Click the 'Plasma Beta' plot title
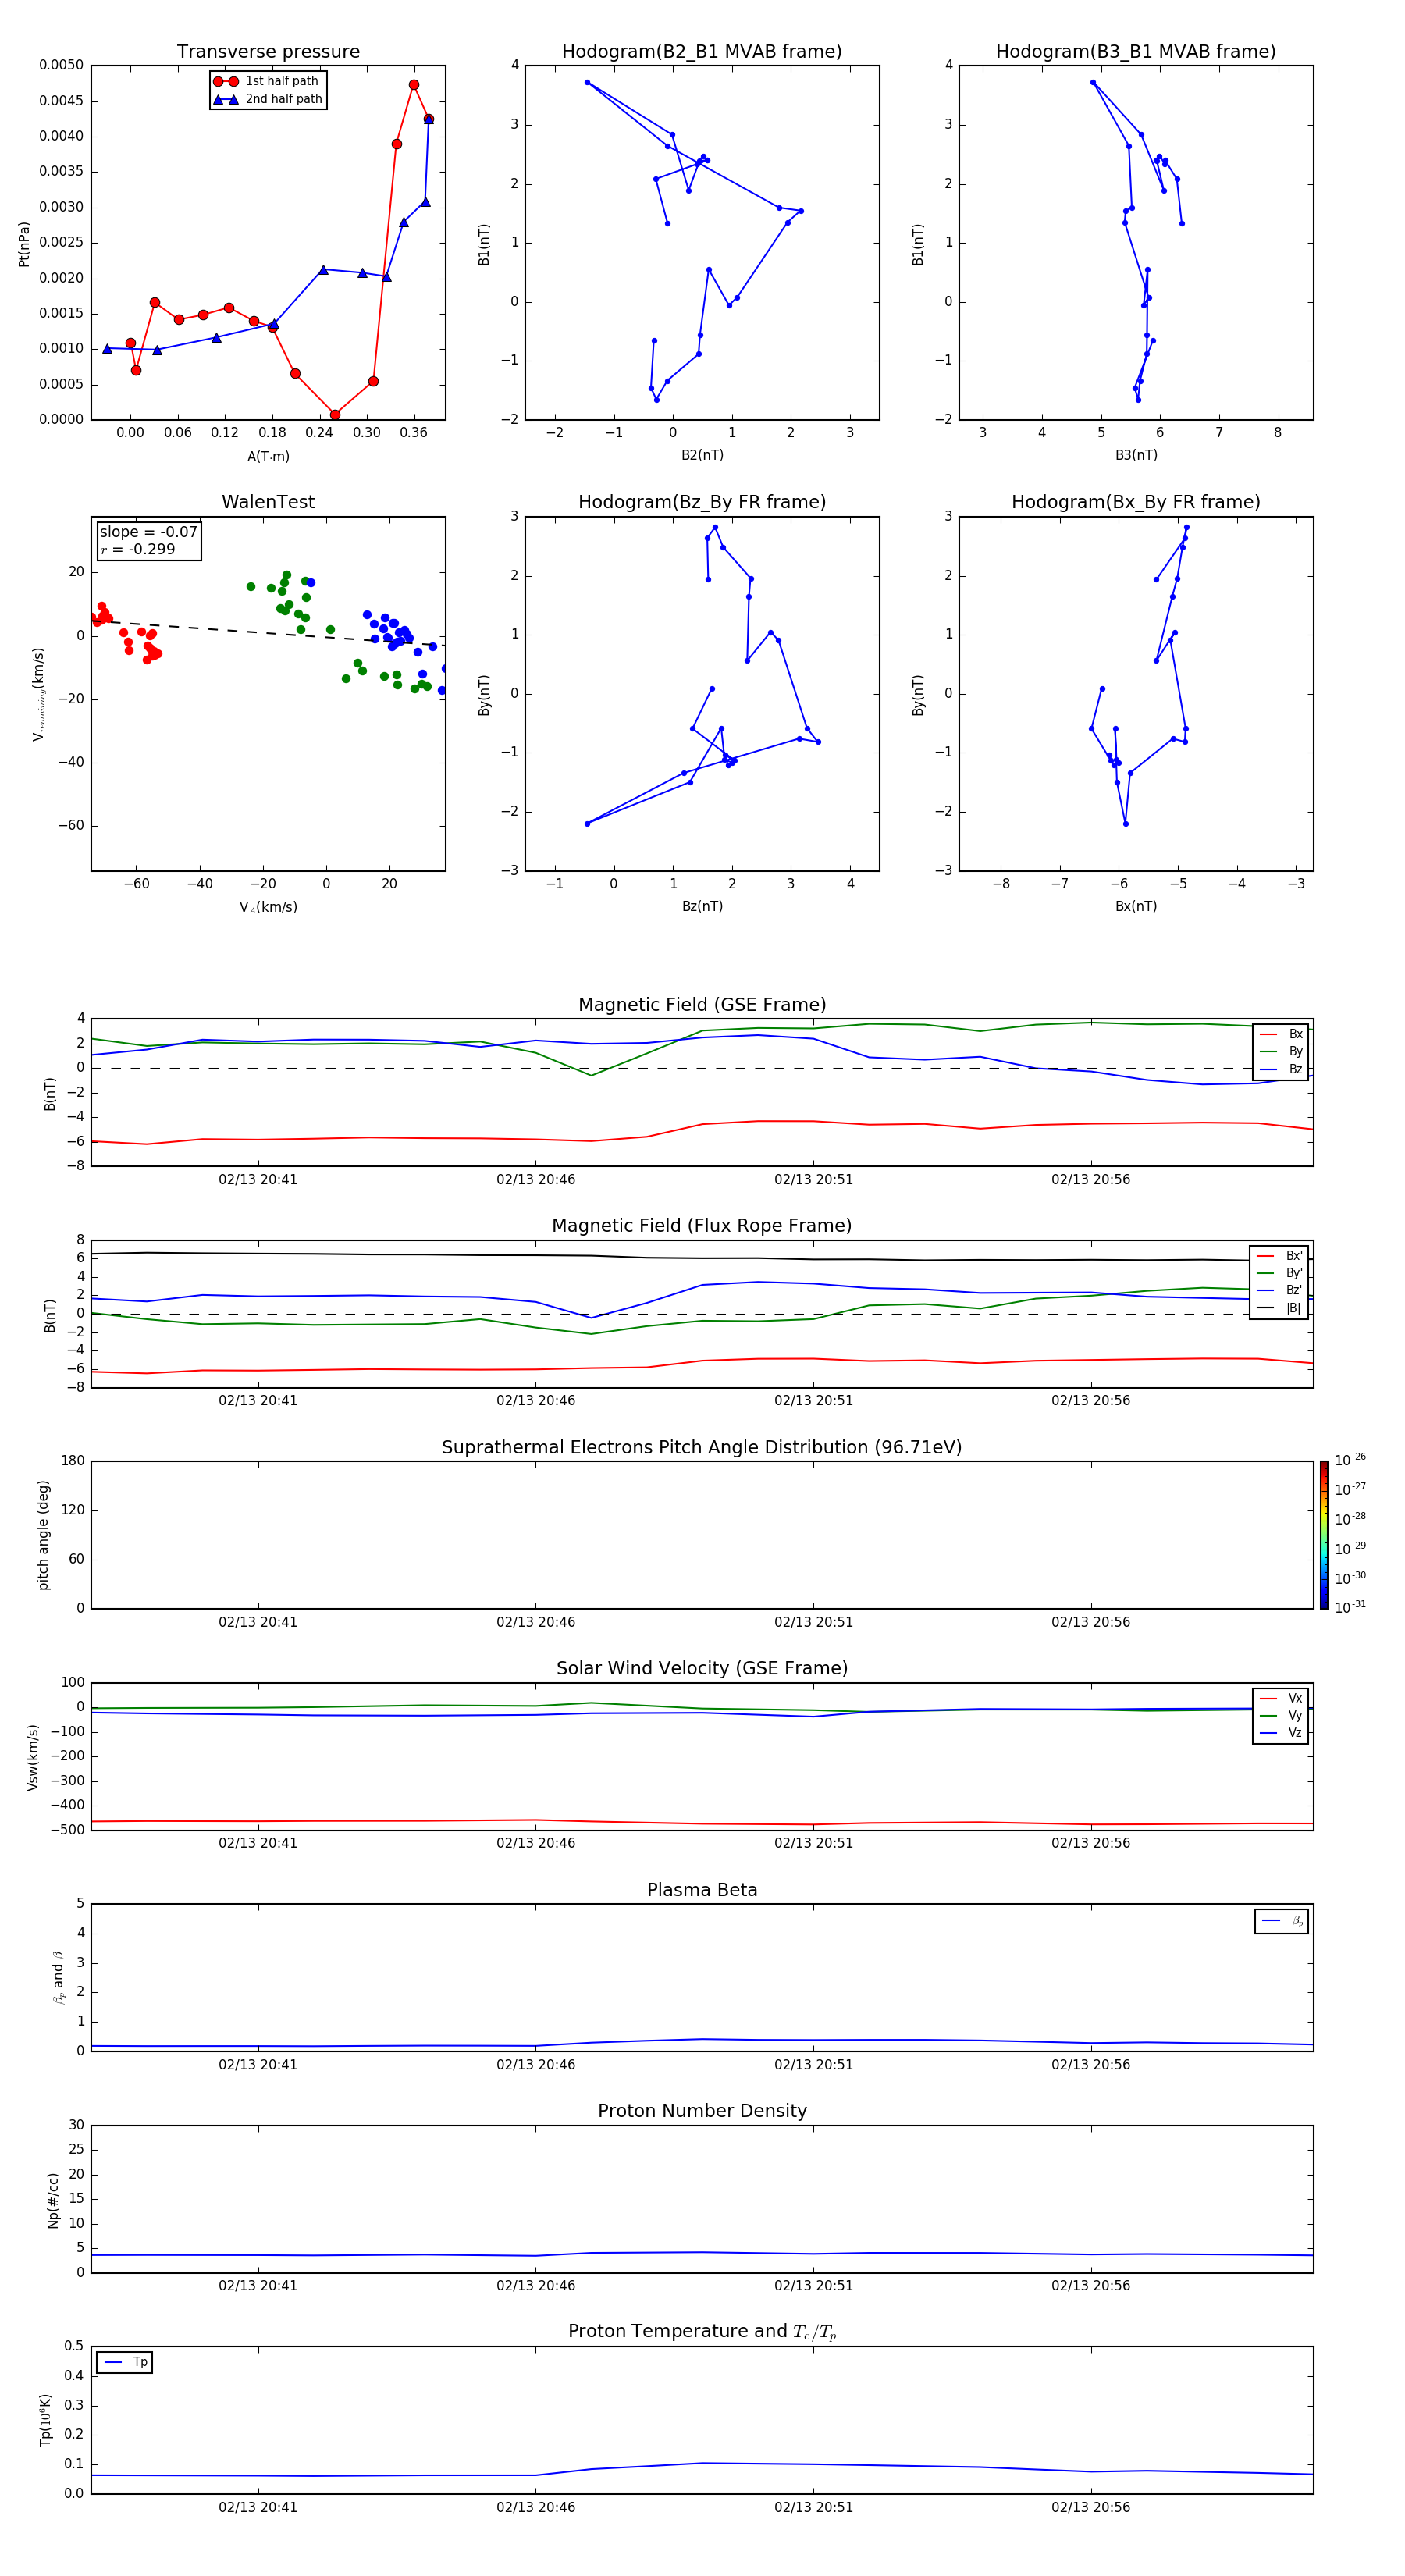 [x=702, y=1890]
